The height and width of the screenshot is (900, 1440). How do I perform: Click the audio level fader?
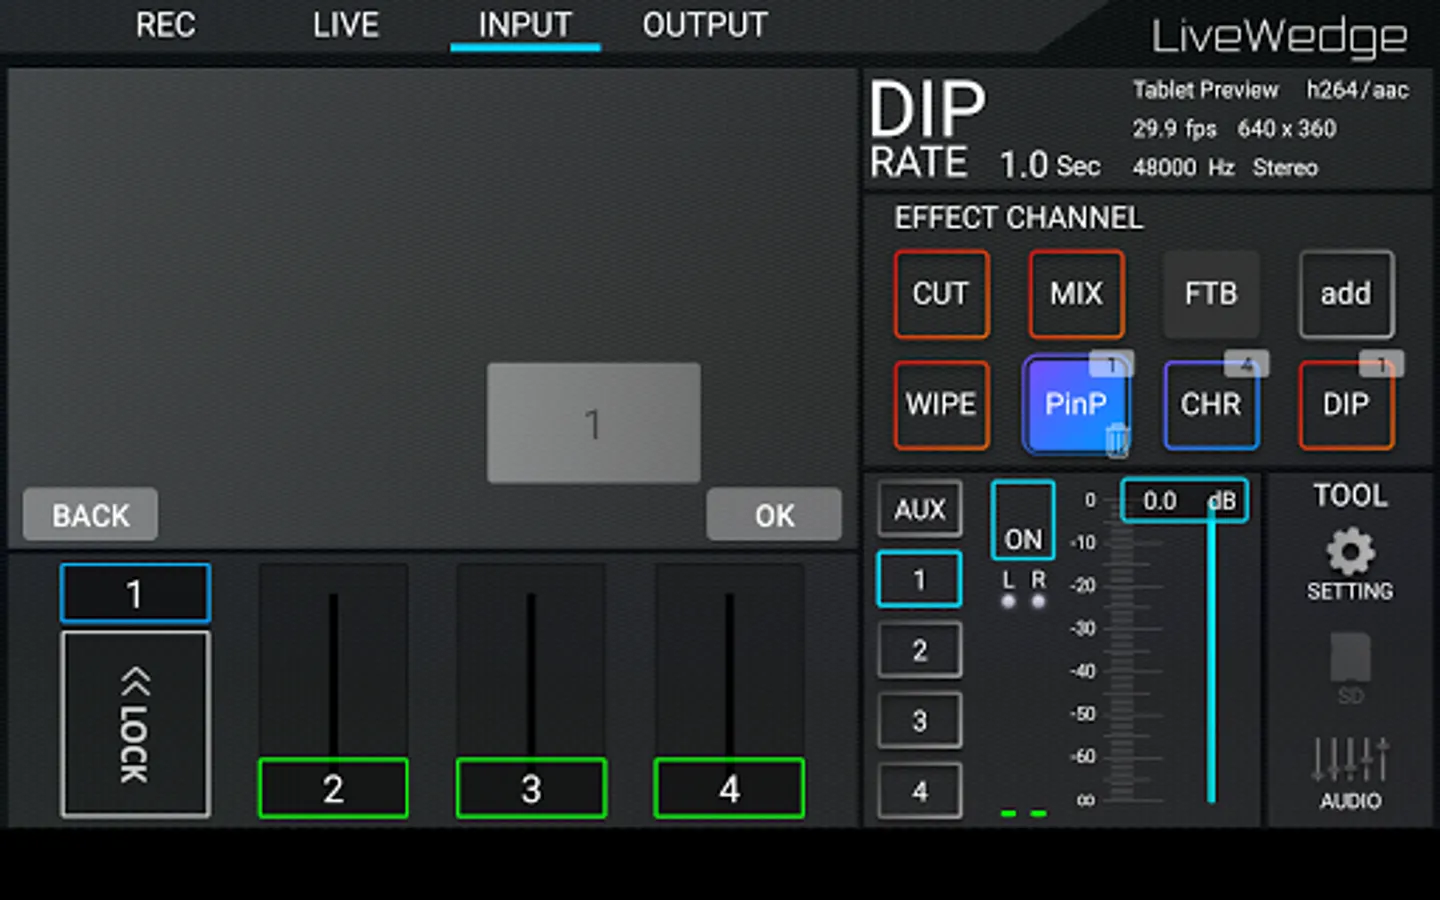1211,655
